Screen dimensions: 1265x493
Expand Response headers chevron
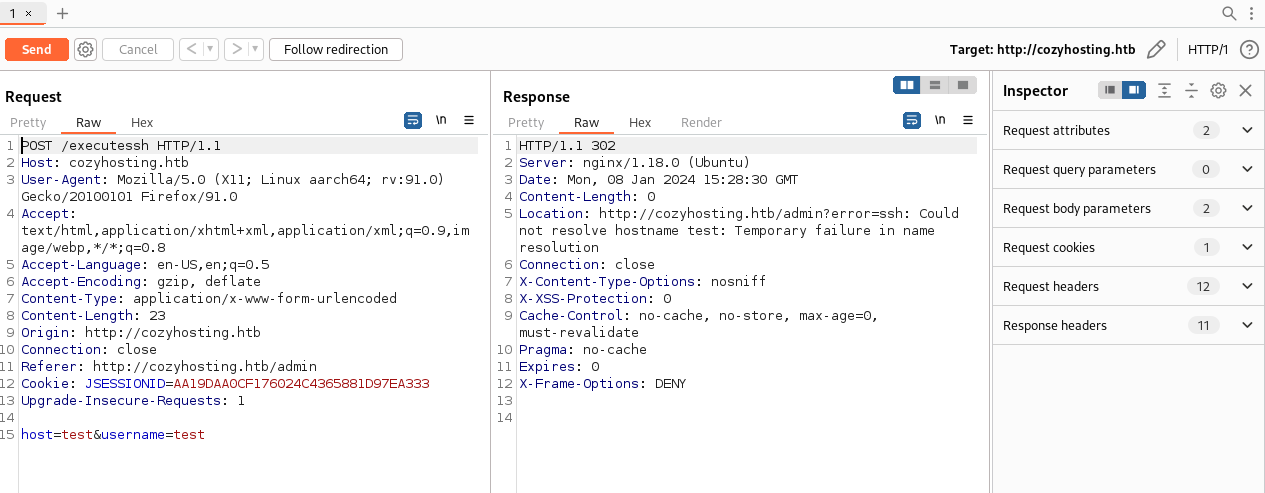click(x=1247, y=325)
